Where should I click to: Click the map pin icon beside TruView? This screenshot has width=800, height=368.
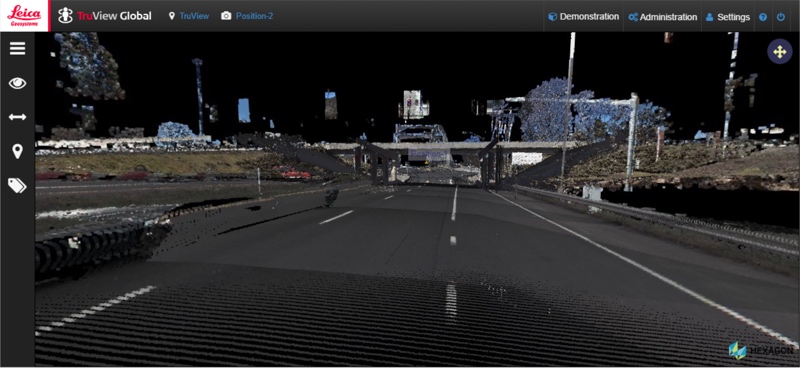click(171, 16)
